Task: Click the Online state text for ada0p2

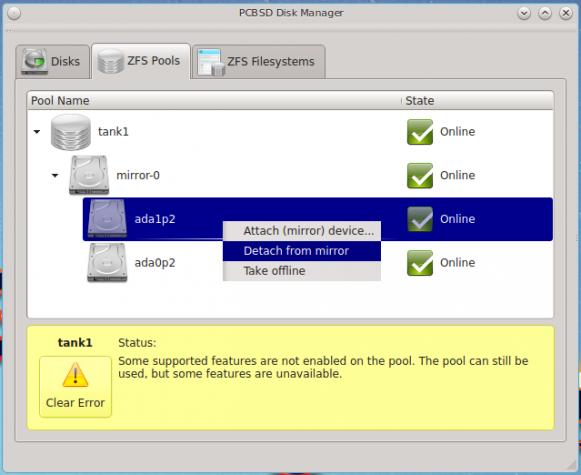Action: tap(457, 263)
